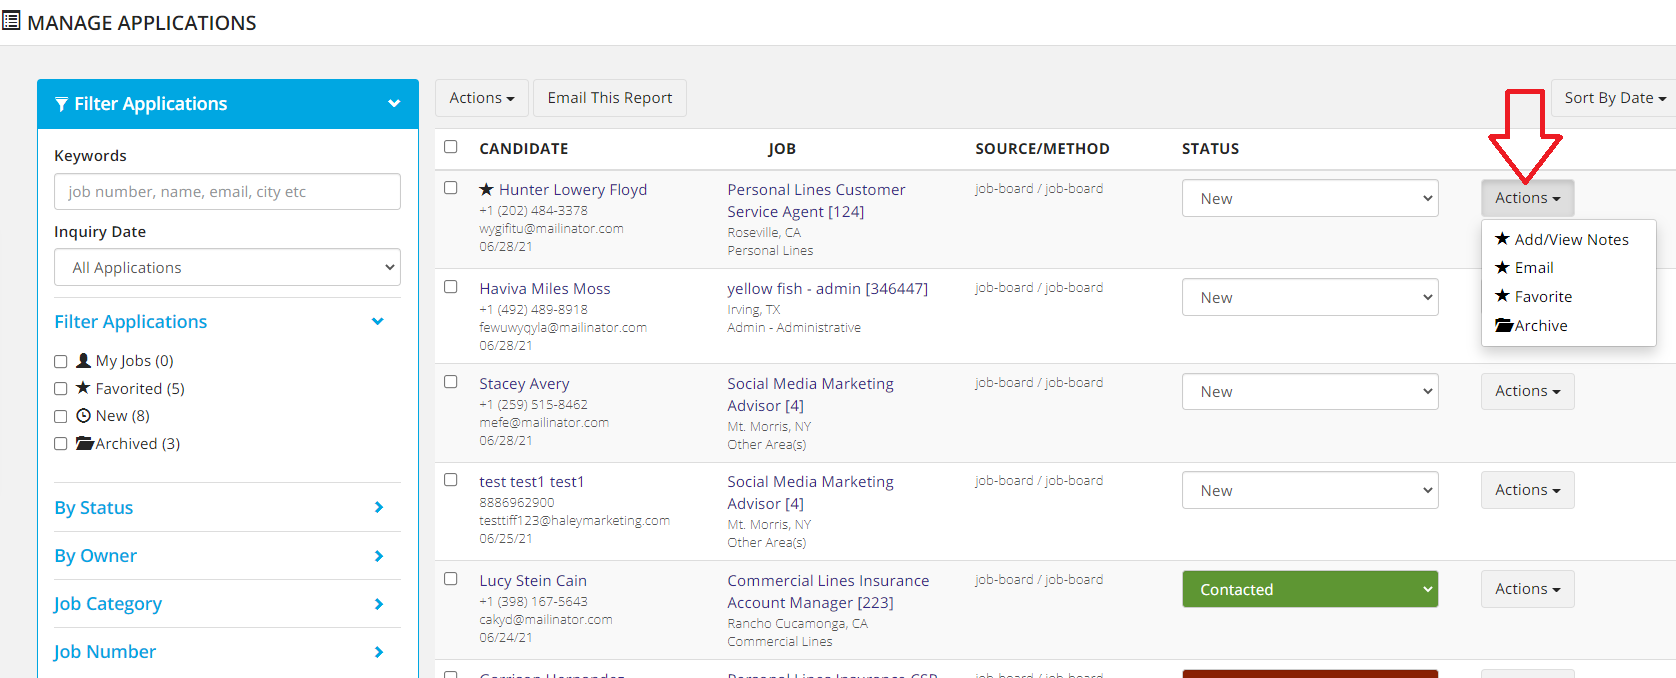Screen dimensions: 1676x678
Task: Click the star icon beside Add/View Notes
Action: (1502, 239)
